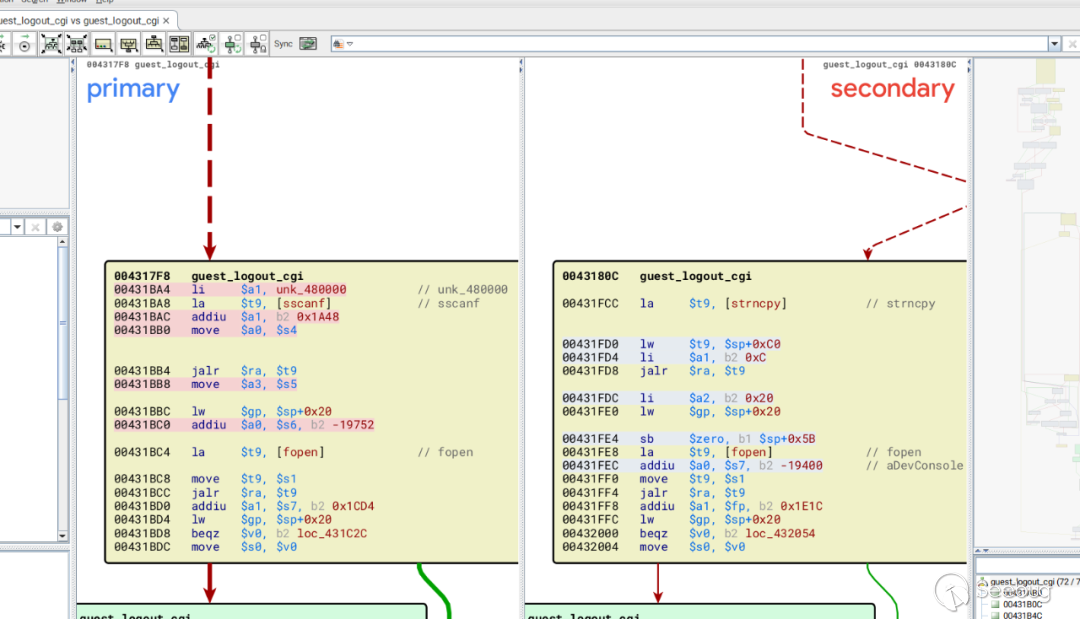This screenshot has height=619, width=1080.
Task: Open the Window menu
Action: tap(71, 1)
